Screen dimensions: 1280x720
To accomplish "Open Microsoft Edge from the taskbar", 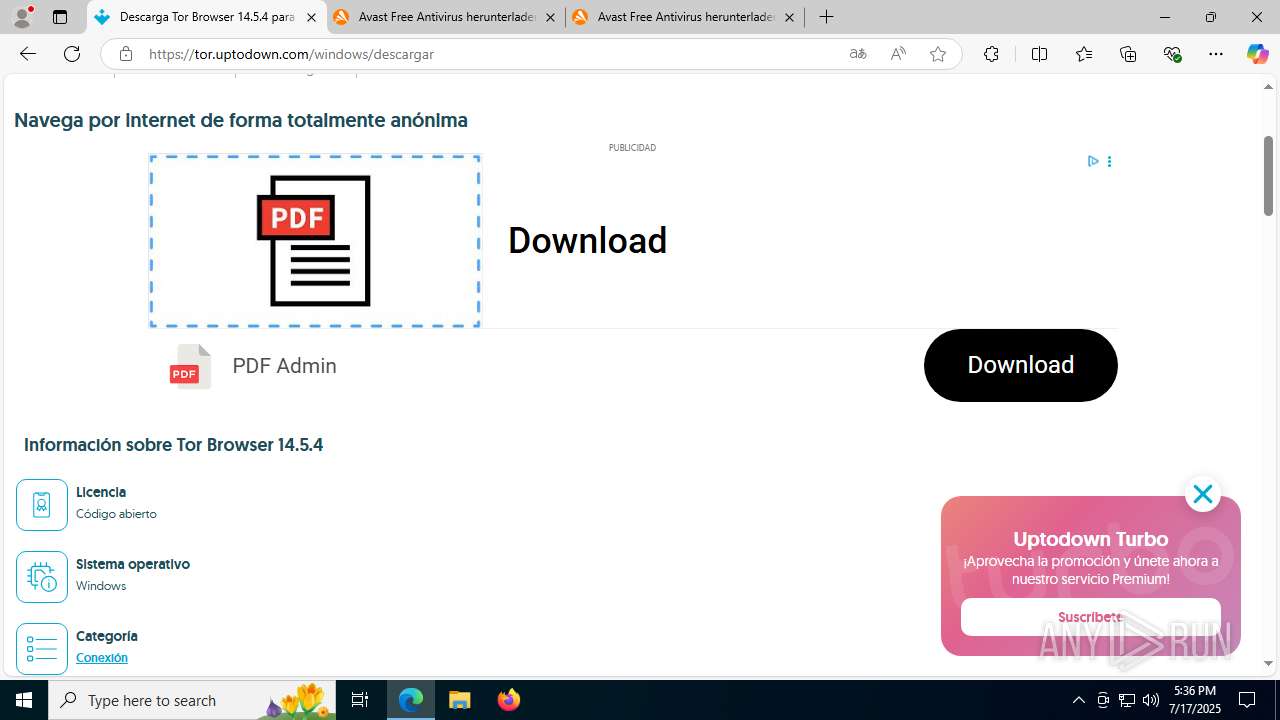I will coord(411,700).
